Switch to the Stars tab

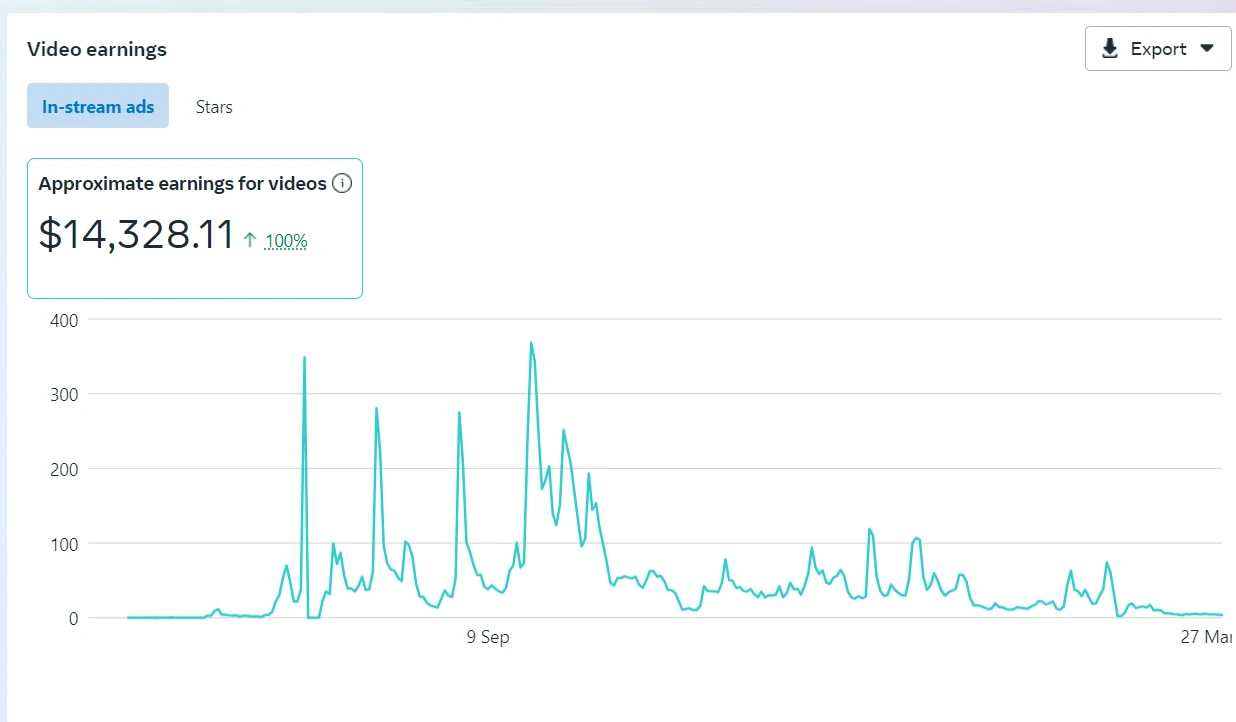[214, 106]
